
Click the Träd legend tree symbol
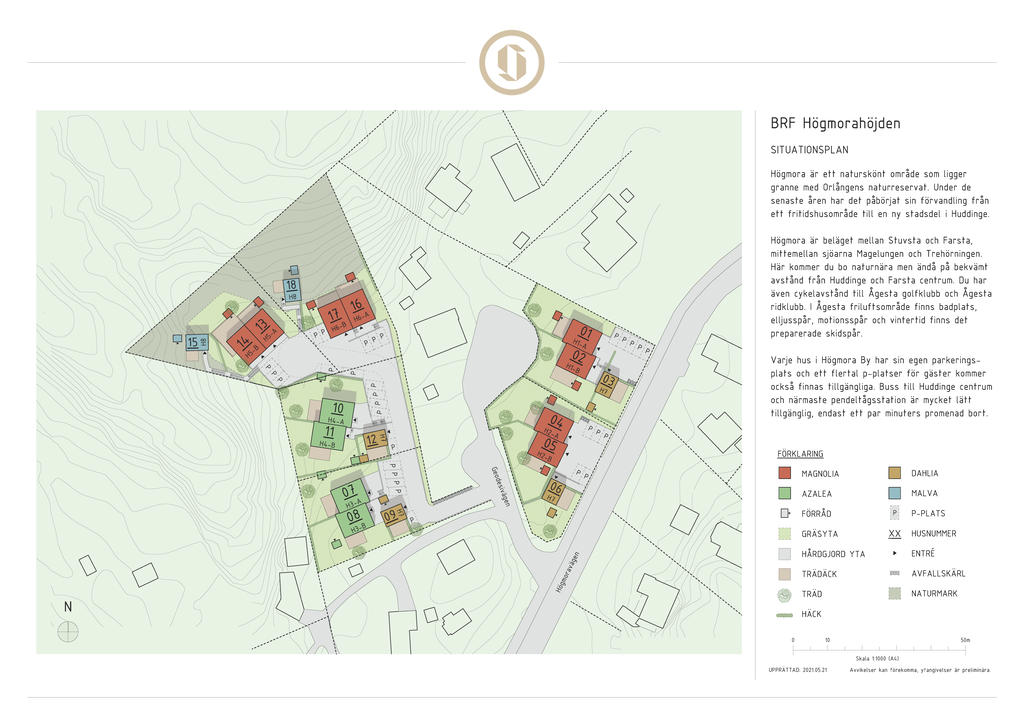pos(785,594)
